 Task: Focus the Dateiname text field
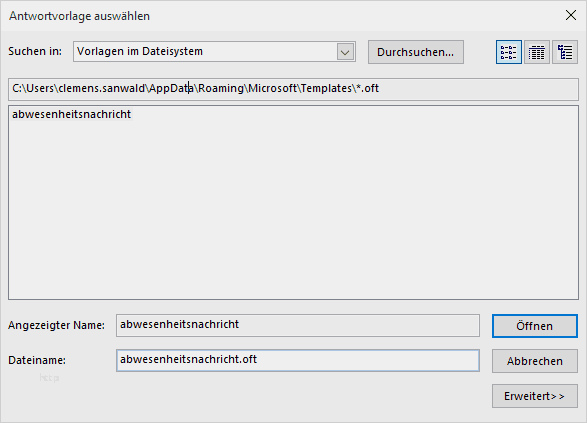298,360
